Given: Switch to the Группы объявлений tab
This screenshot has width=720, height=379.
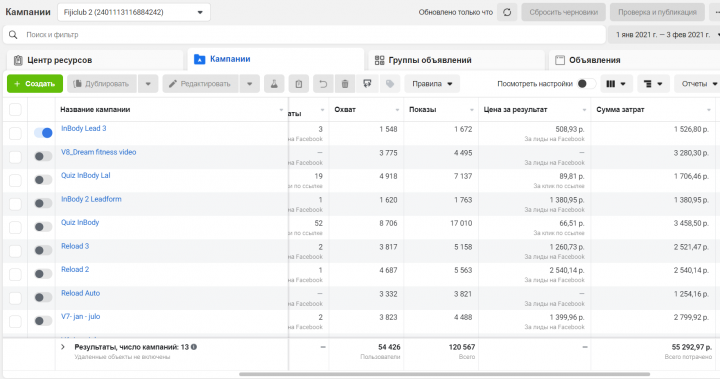Looking at the screenshot, I should (456, 60).
